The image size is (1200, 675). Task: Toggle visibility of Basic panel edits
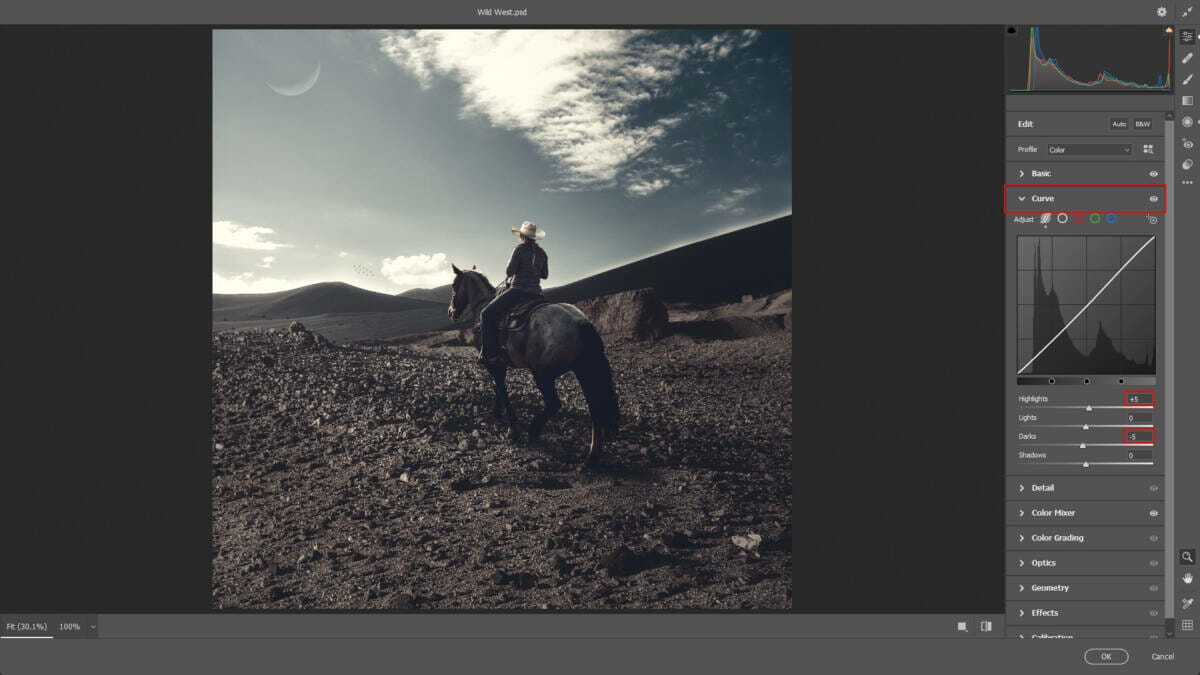tap(1153, 174)
